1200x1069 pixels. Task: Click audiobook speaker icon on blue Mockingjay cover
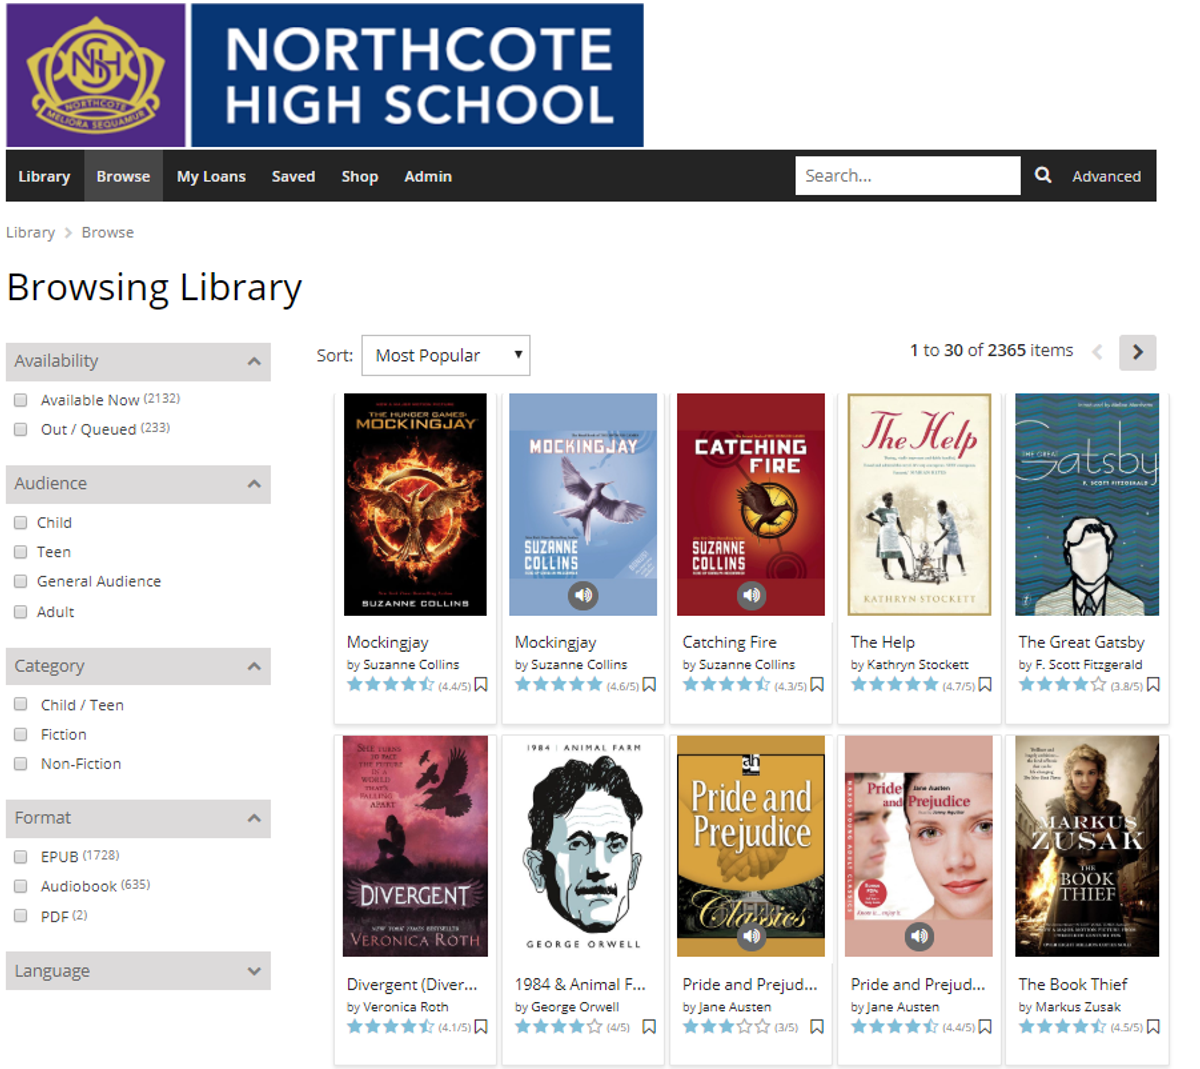pyautogui.click(x=583, y=595)
